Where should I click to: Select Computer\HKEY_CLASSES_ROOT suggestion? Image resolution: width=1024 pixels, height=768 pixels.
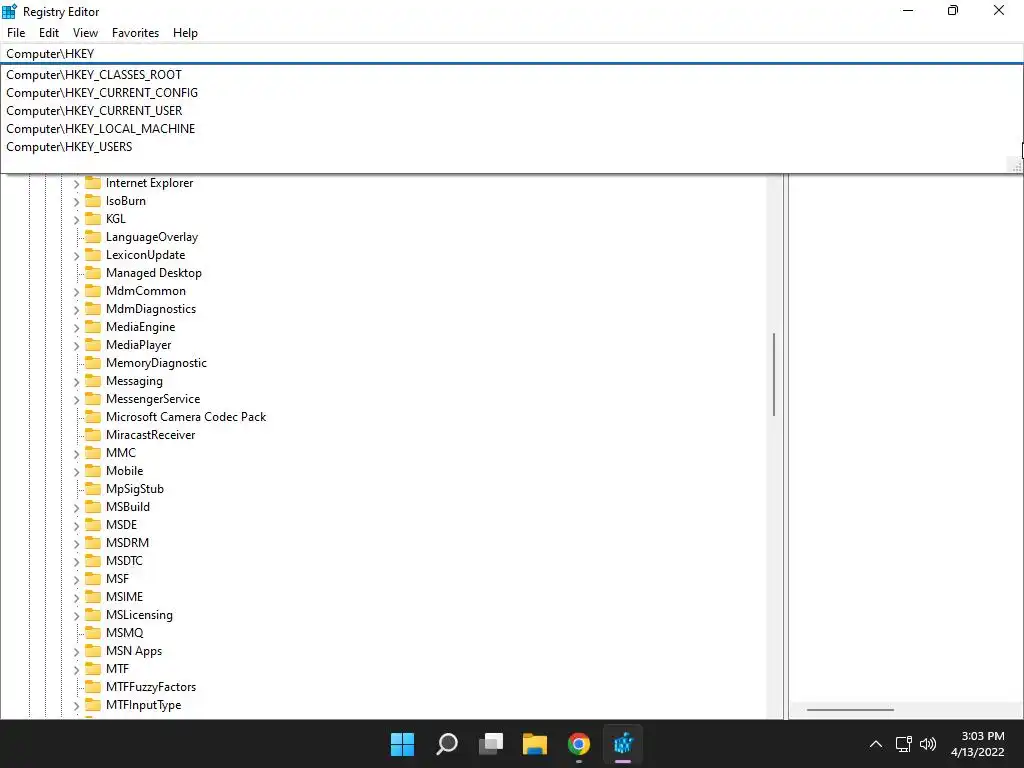pos(512,74)
